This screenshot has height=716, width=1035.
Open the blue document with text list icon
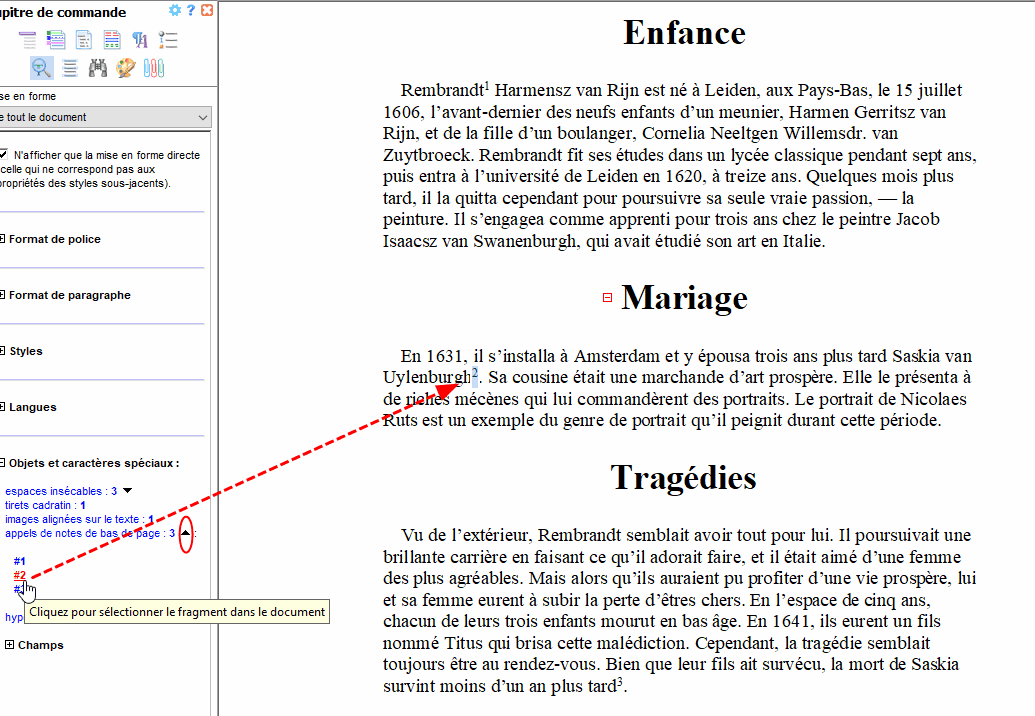point(84,40)
